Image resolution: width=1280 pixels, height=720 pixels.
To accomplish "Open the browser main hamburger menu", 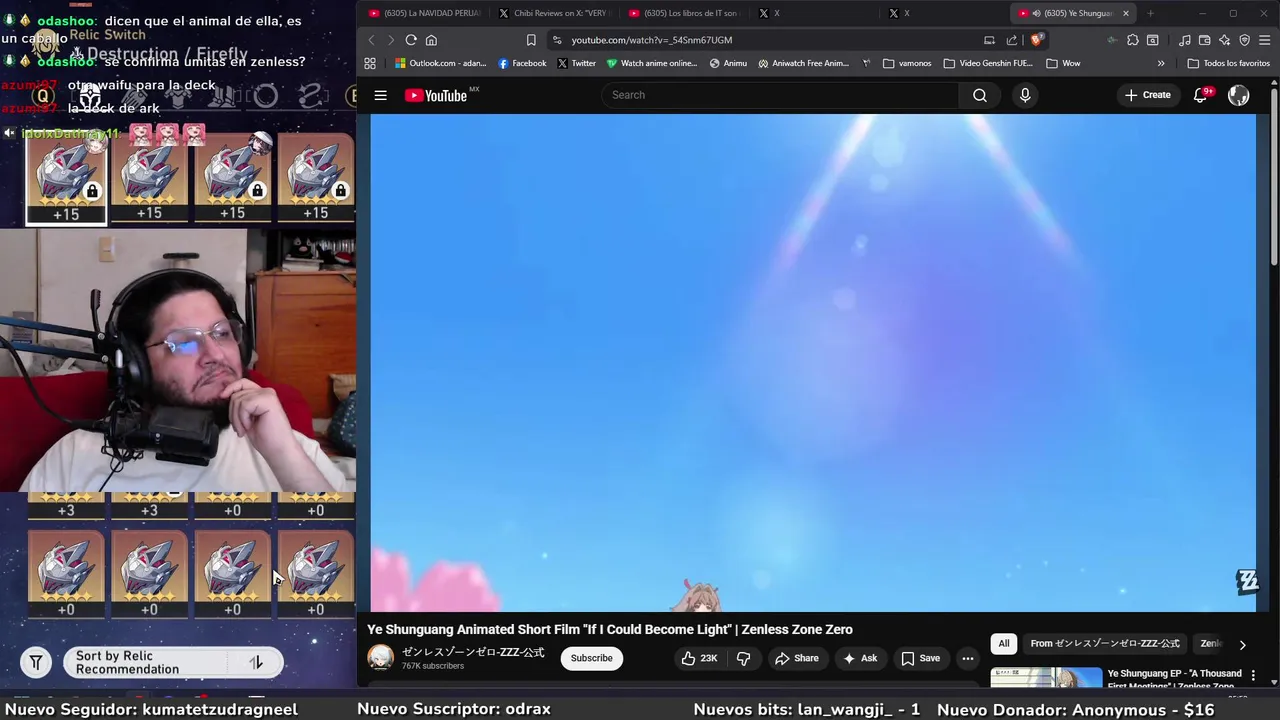I will pos(1265,40).
